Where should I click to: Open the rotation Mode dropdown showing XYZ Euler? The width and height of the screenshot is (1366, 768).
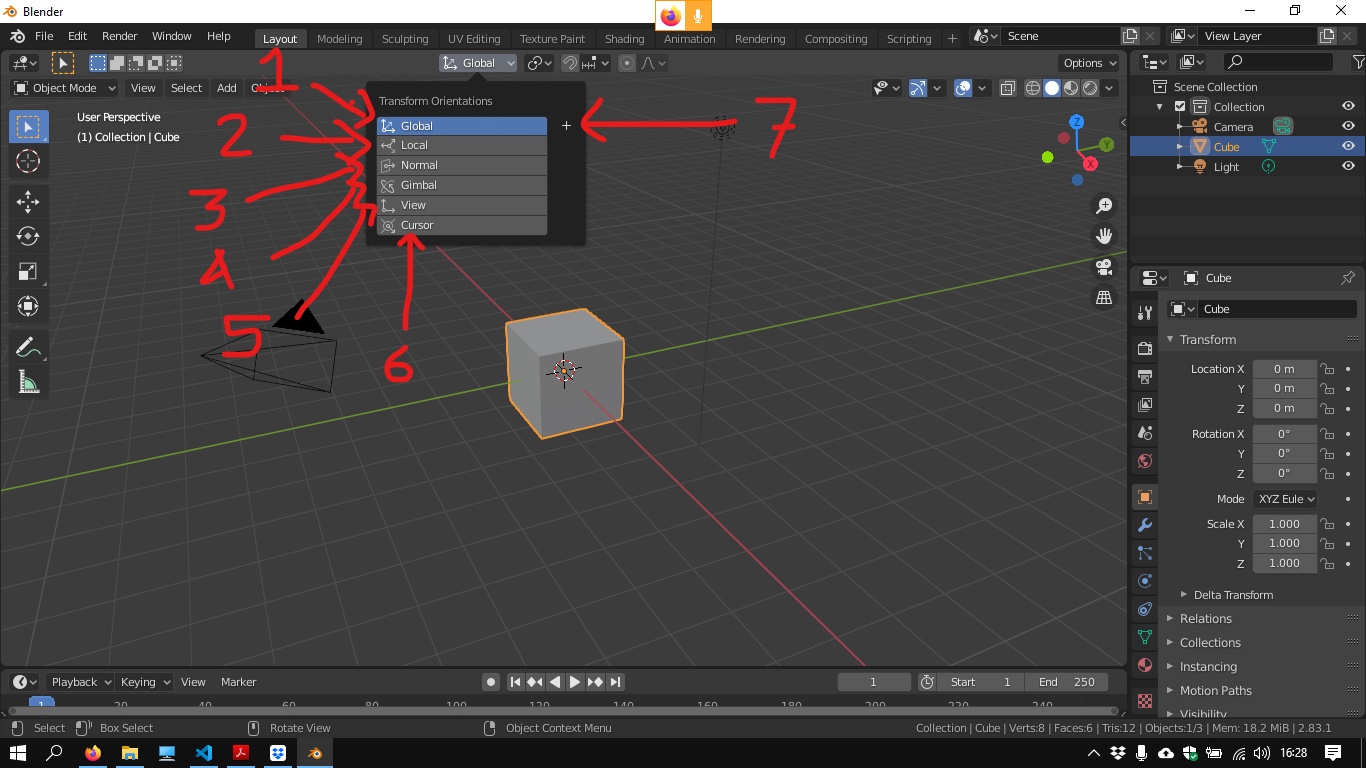[1285, 498]
